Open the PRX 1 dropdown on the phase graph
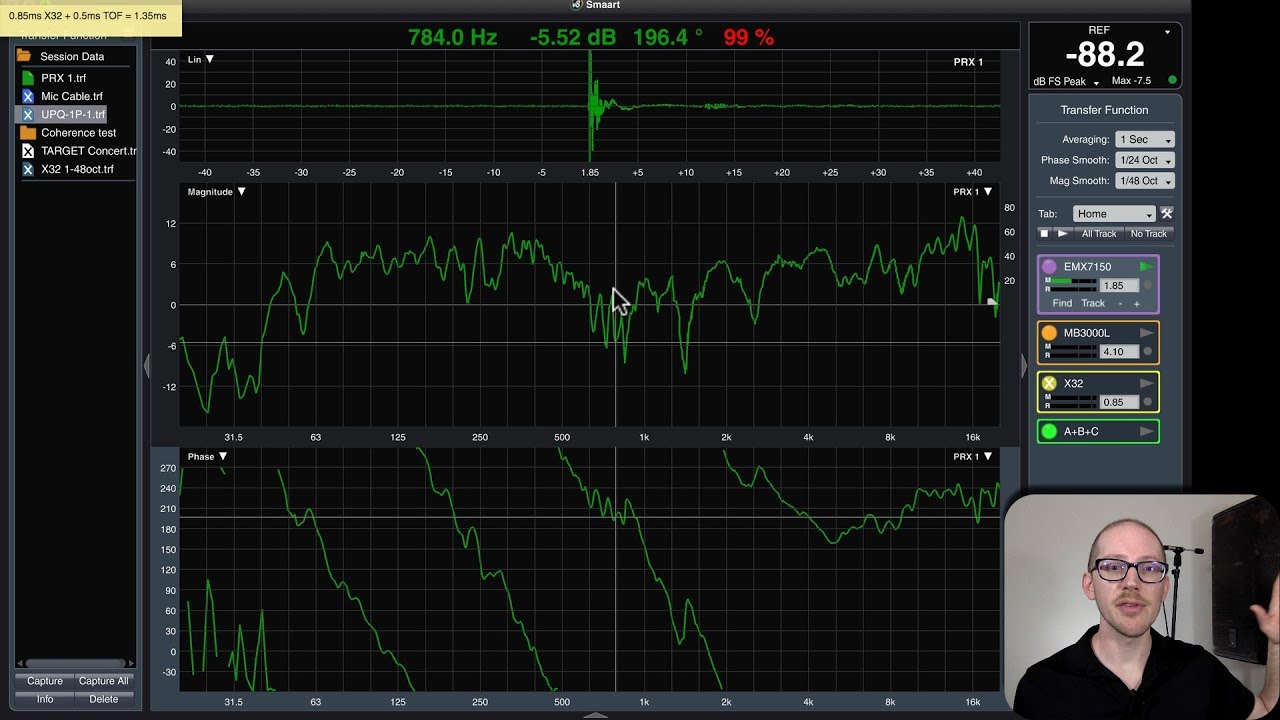This screenshot has height=720, width=1280. pyautogui.click(x=972, y=457)
